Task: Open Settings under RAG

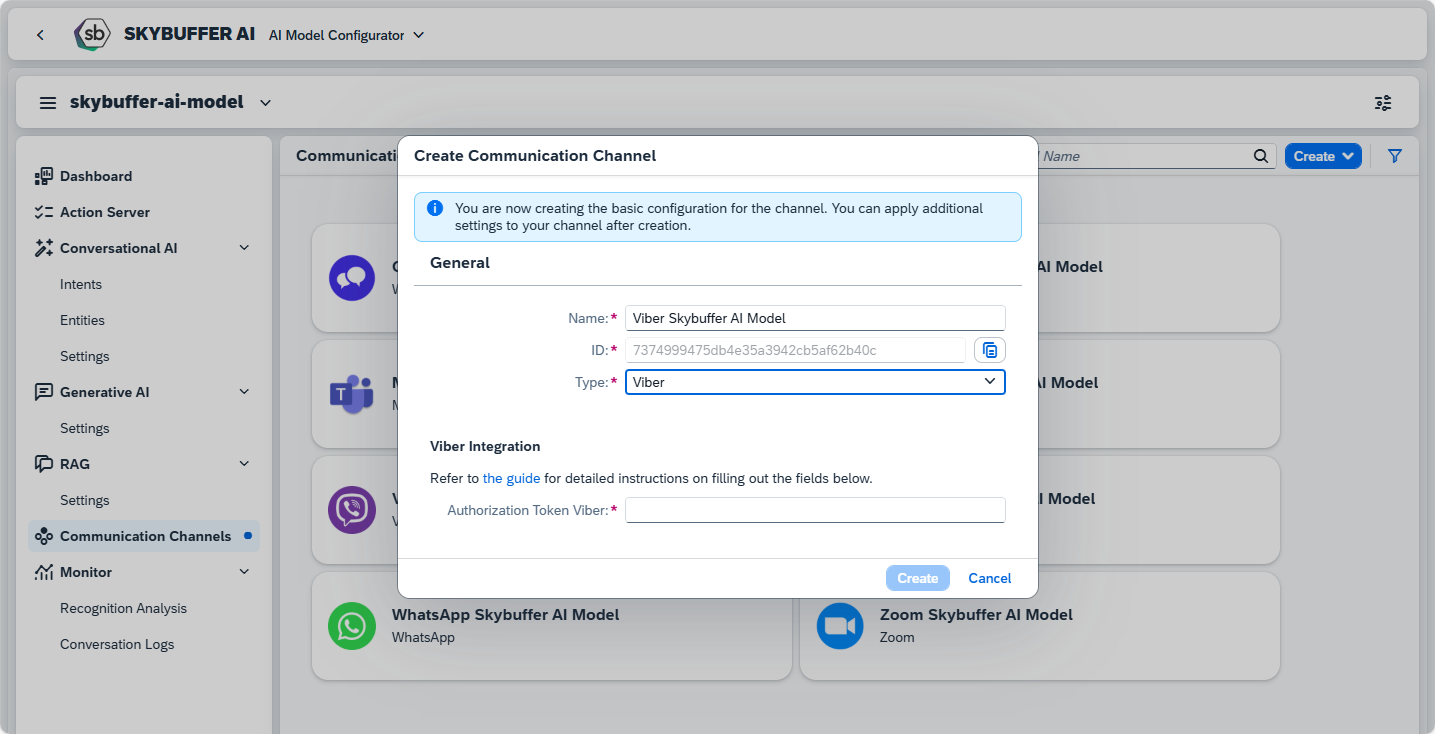Action: point(85,500)
